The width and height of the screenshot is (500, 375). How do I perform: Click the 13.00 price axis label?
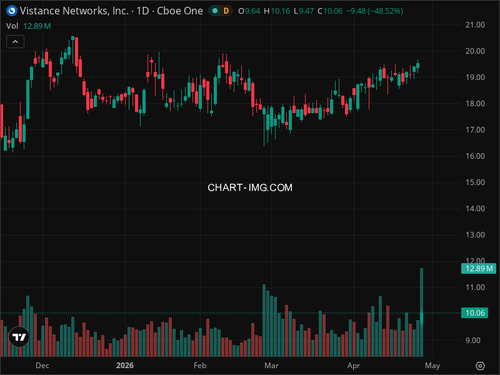click(x=475, y=235)
